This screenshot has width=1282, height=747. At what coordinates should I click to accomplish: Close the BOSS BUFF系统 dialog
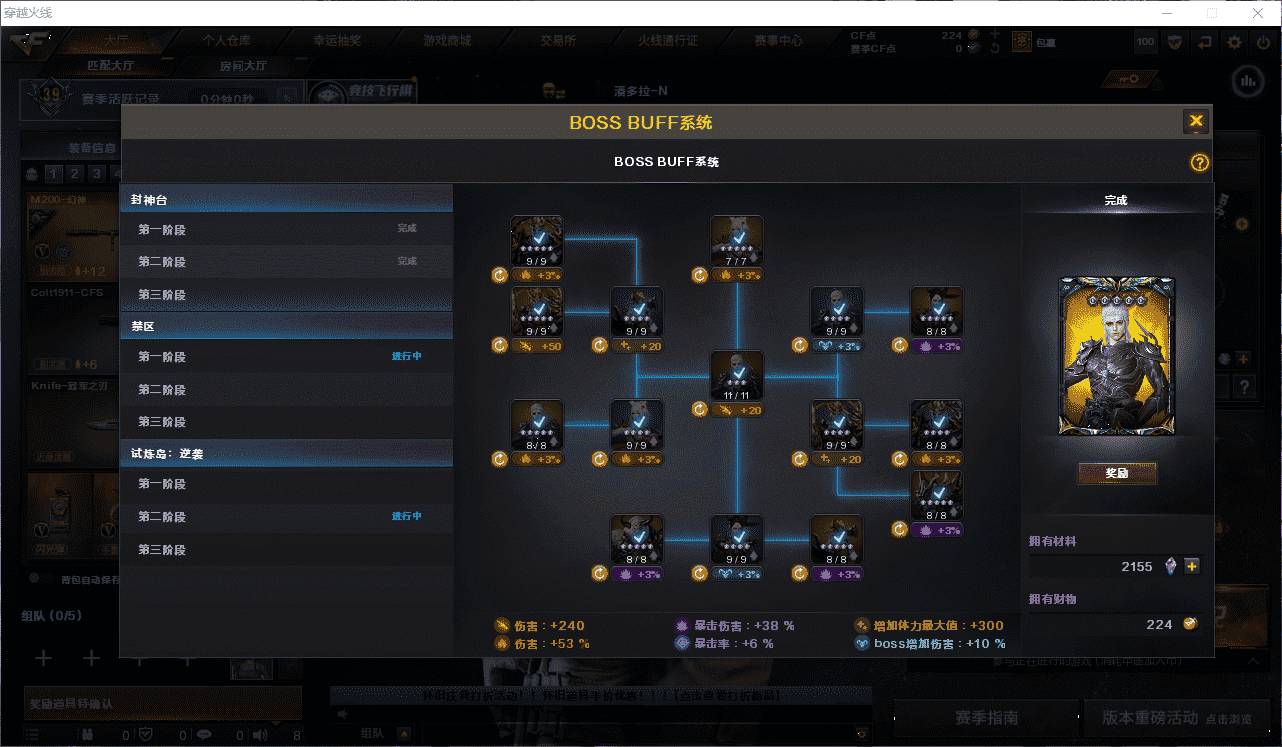click(x=1195, y=122)
